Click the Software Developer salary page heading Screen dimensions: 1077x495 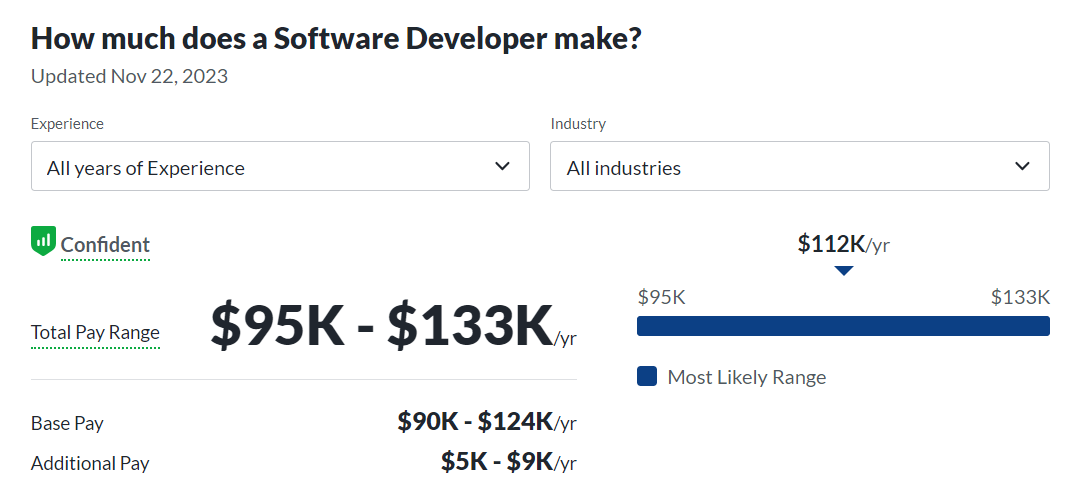pos(336,39)
